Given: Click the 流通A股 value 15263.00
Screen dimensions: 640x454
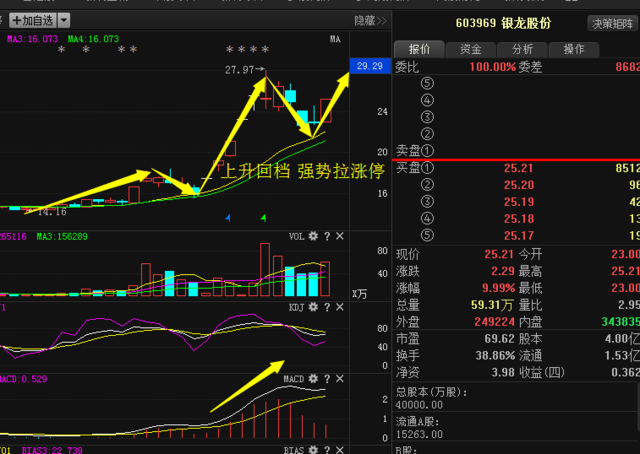Looking at the screenshot, I should pos(419,434).
